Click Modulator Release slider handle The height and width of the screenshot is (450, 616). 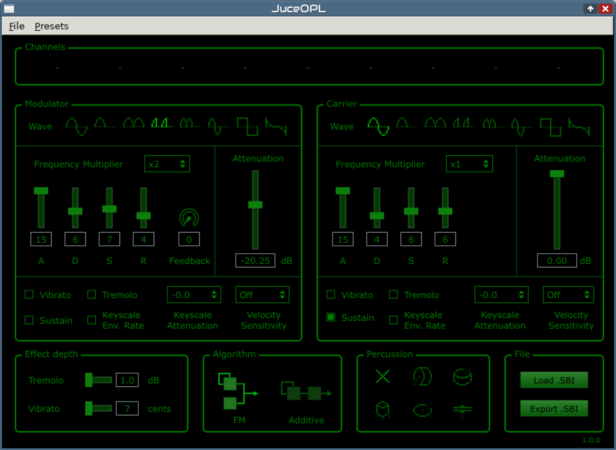144,216
